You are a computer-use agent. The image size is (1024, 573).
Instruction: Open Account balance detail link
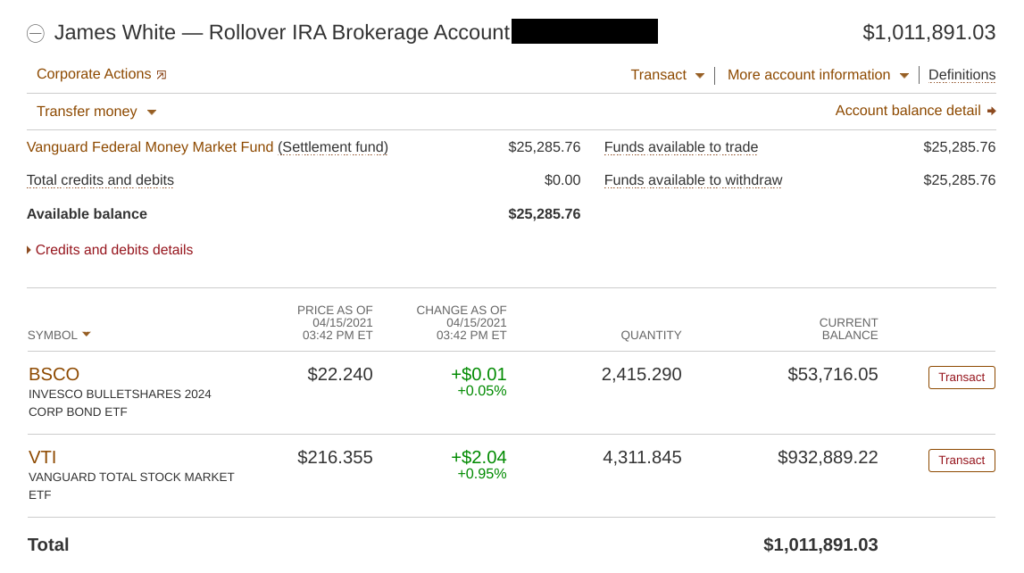coord(908,111)
